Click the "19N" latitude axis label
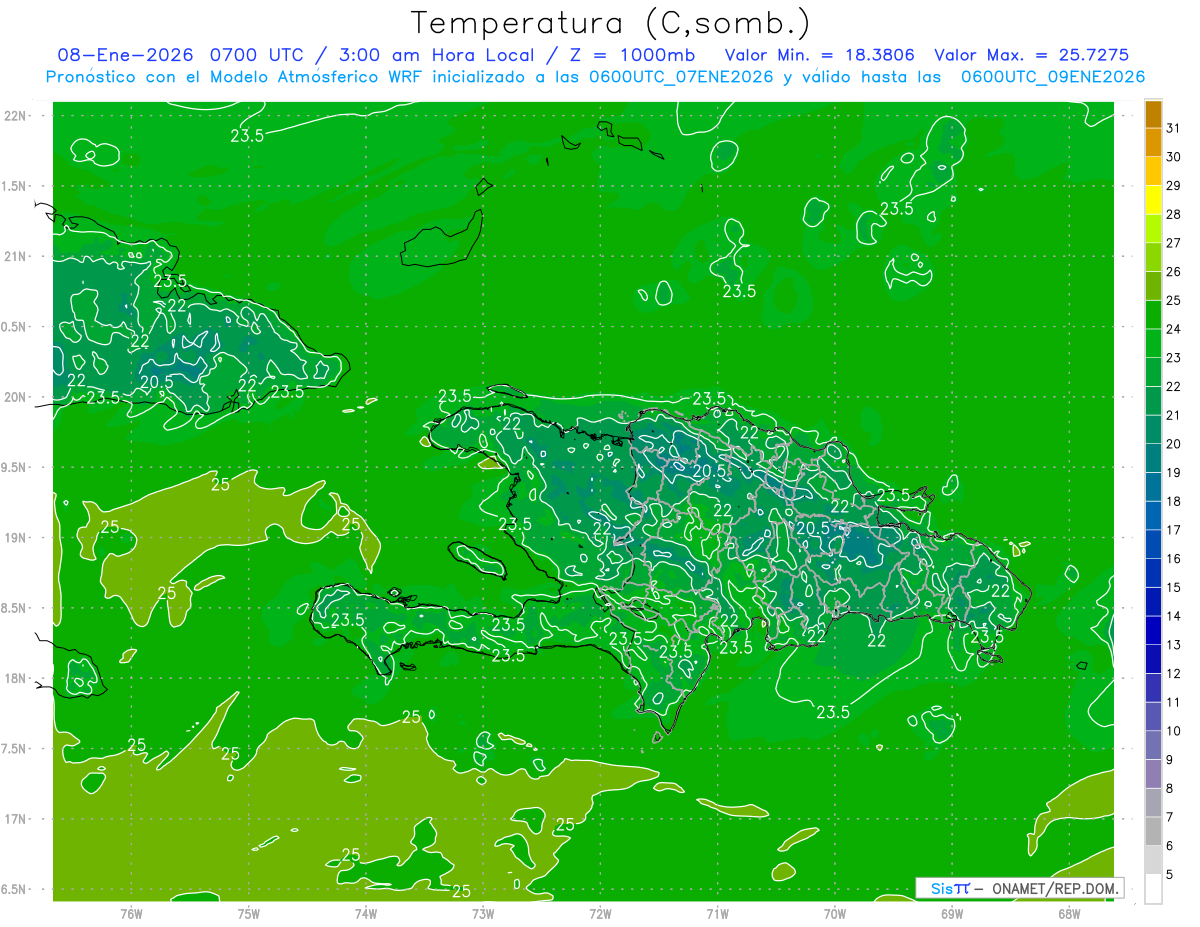This screenshot has width=1200, height=927. (17, 538)
